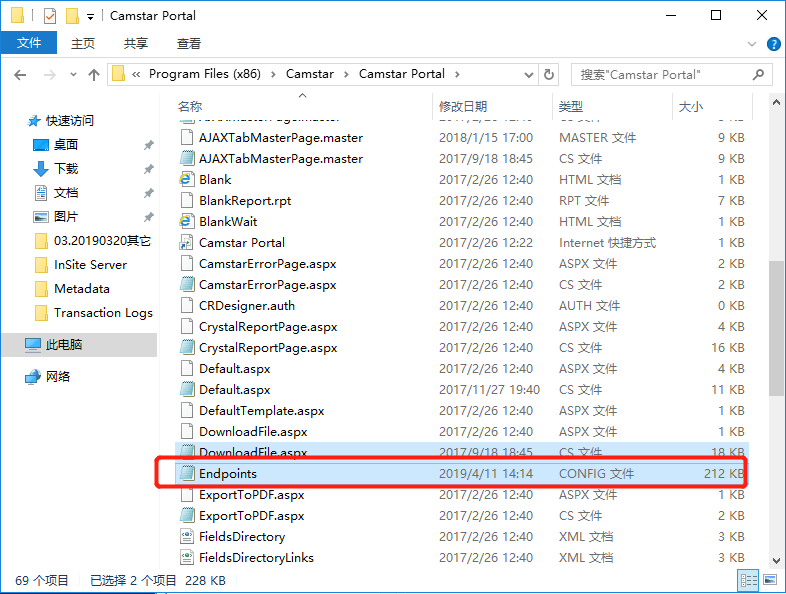
Task: Open the 文件 menu tab
Action: [x=29, y=43]
